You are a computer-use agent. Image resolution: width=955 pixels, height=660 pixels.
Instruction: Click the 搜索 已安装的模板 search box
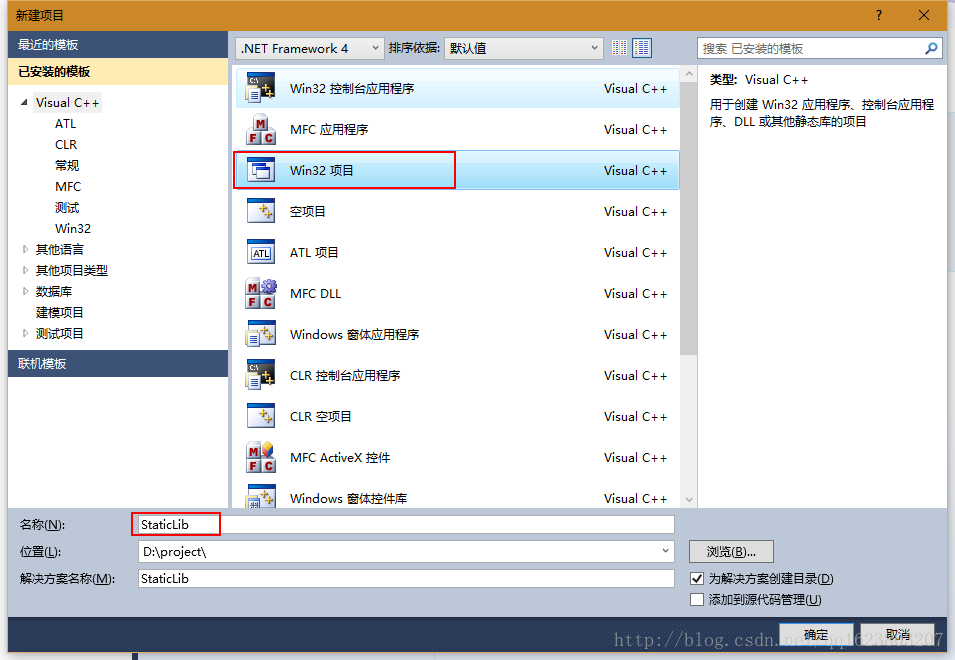click(819, 48)
